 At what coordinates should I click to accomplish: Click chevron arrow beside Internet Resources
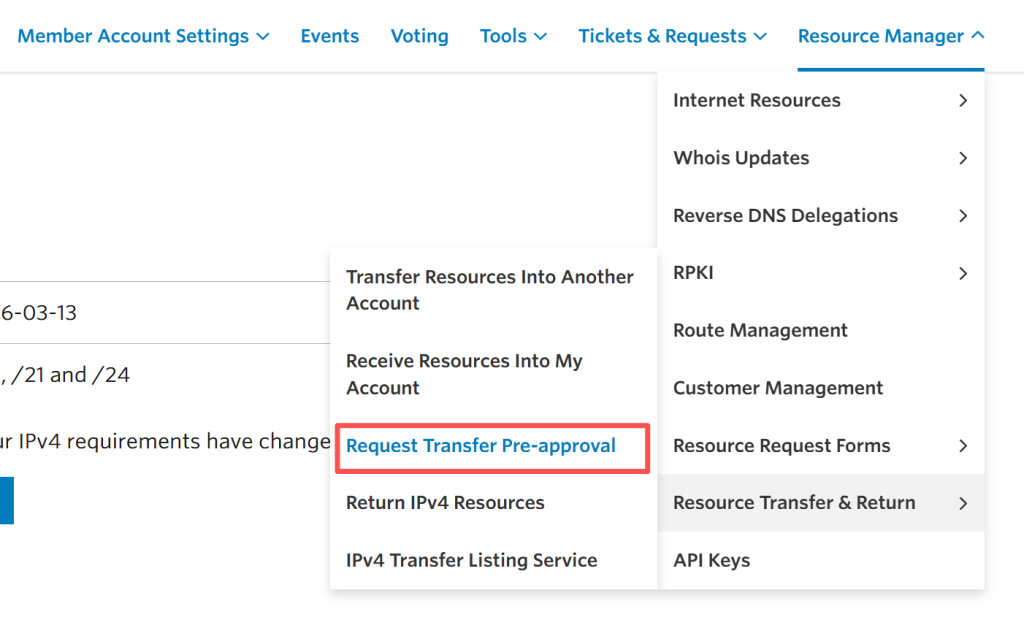963,100
